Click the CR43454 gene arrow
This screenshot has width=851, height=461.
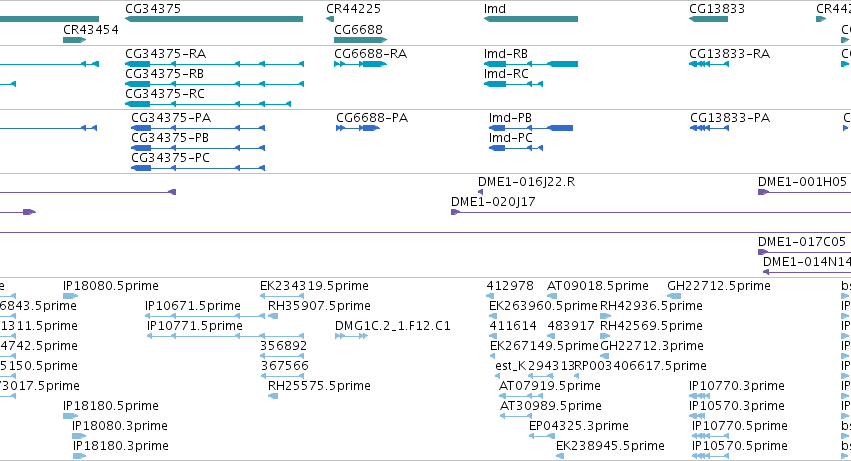click(x=74, y=40)
